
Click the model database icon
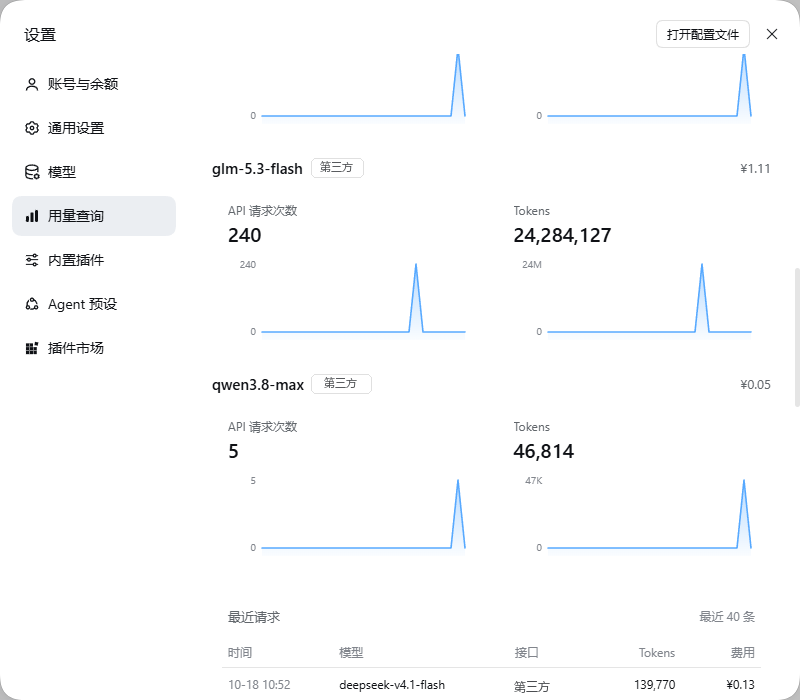pyautogui.click(x=32, y=172)
